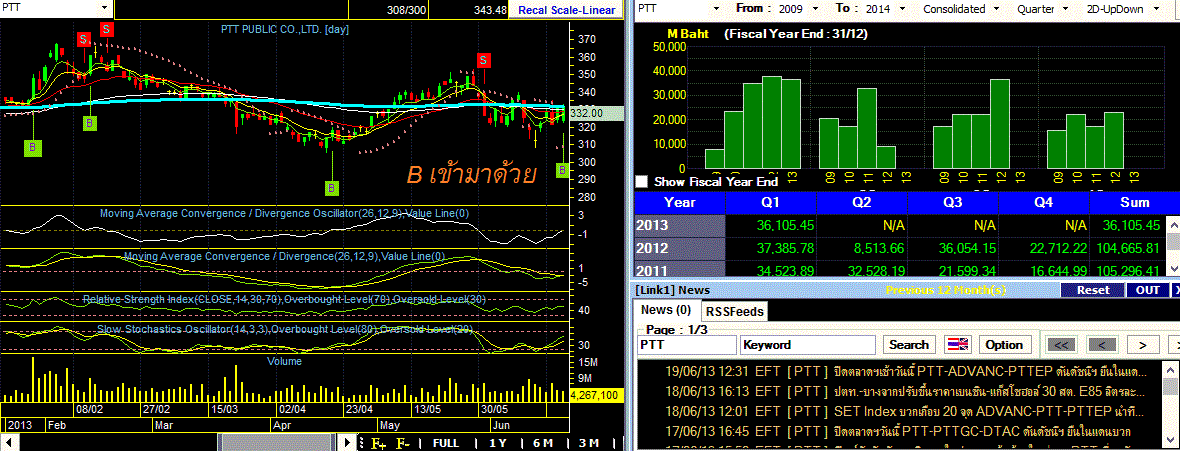
Task: Click the F- font decrease icon
Action: tap(402, 443)
